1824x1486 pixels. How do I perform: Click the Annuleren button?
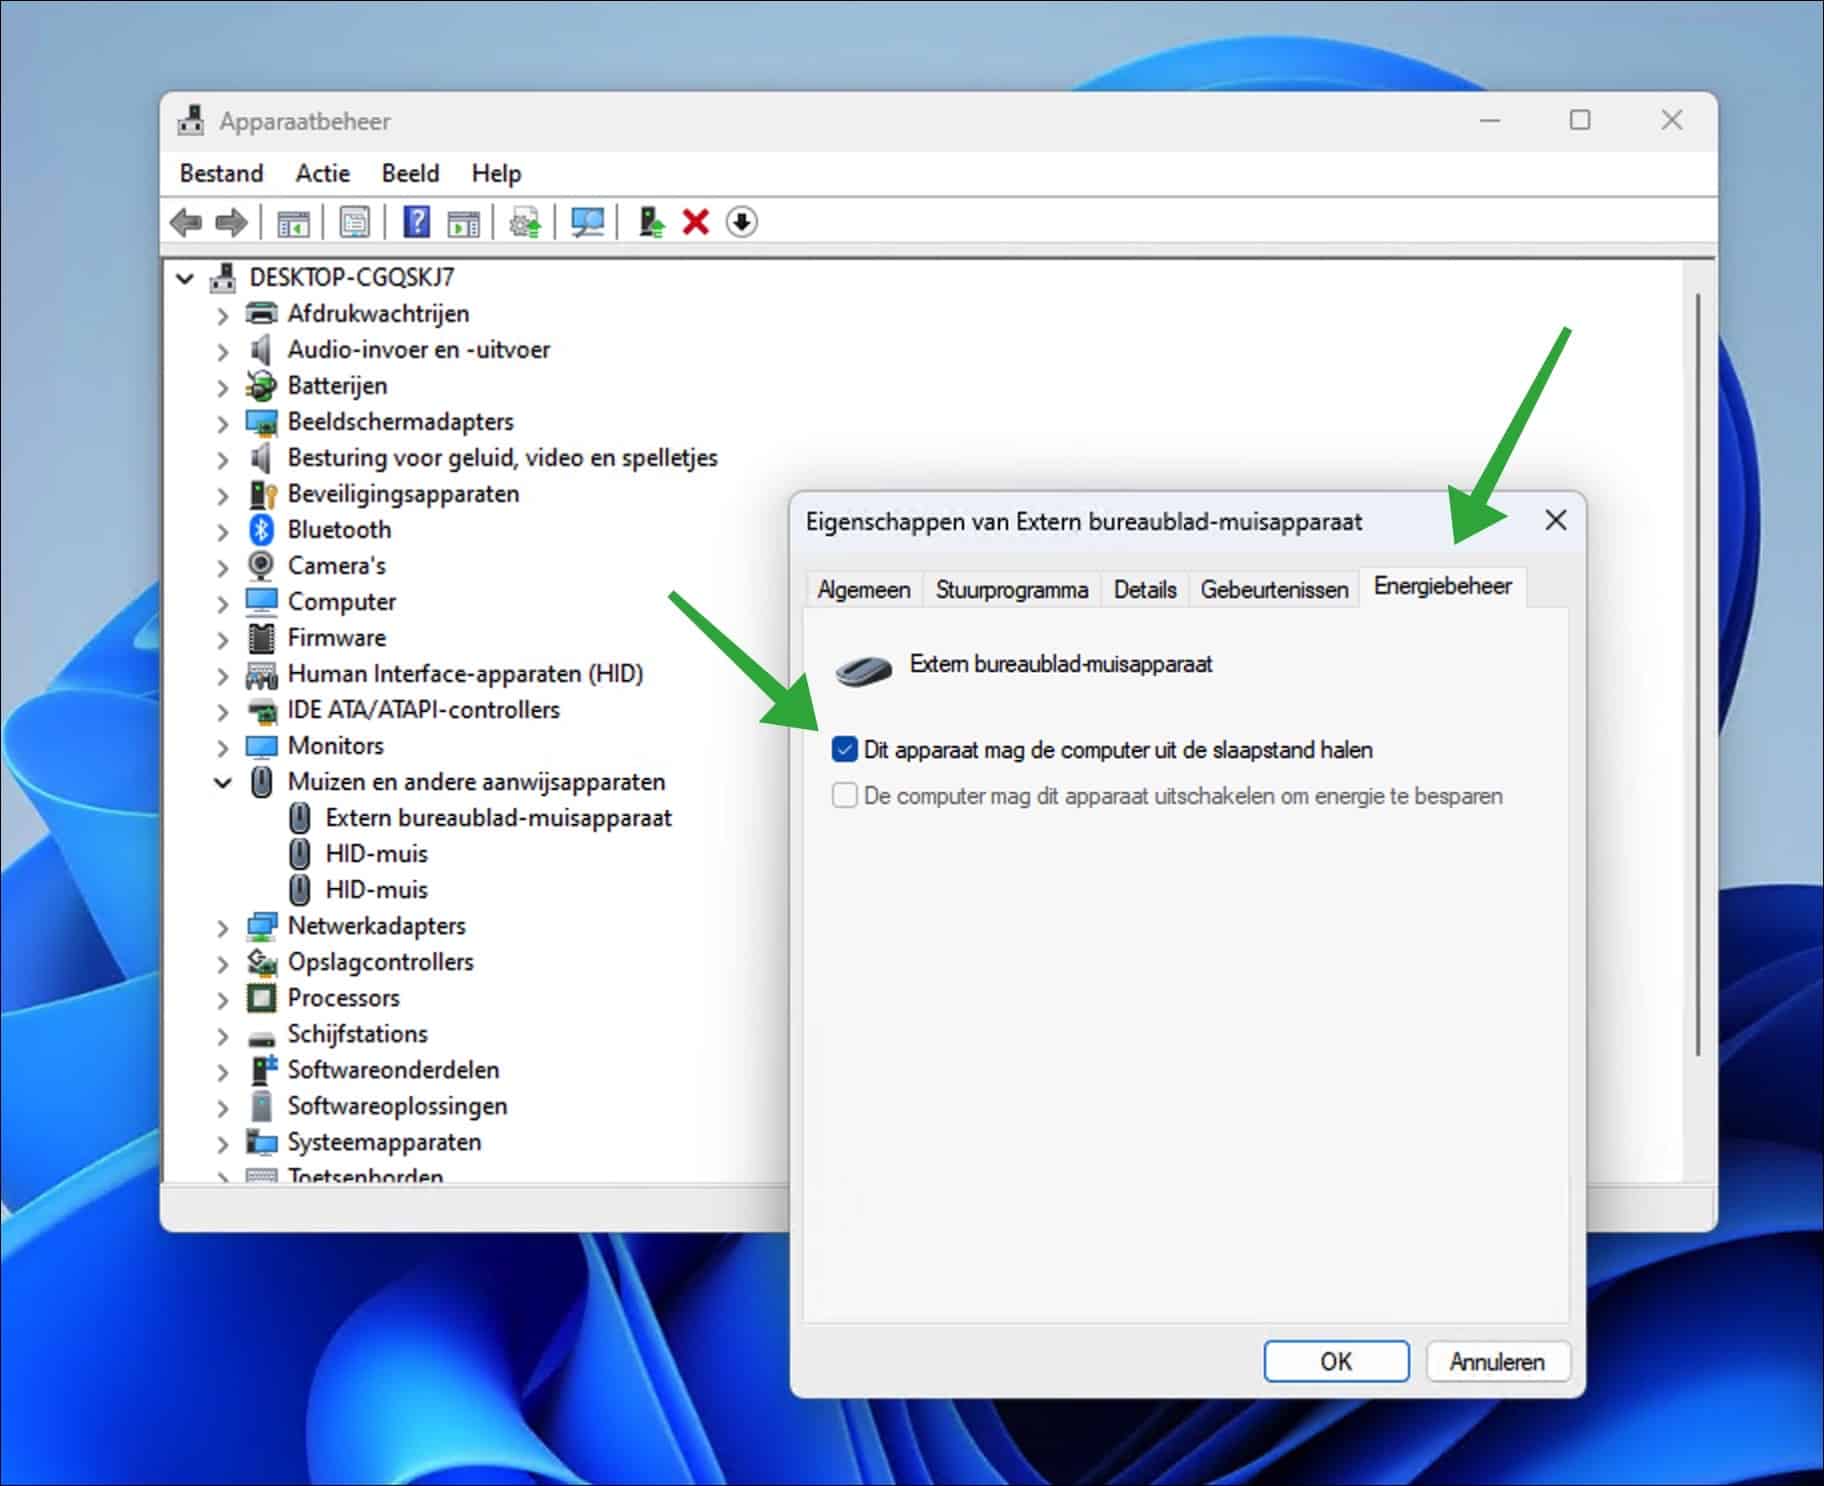click(1497, 1361)
